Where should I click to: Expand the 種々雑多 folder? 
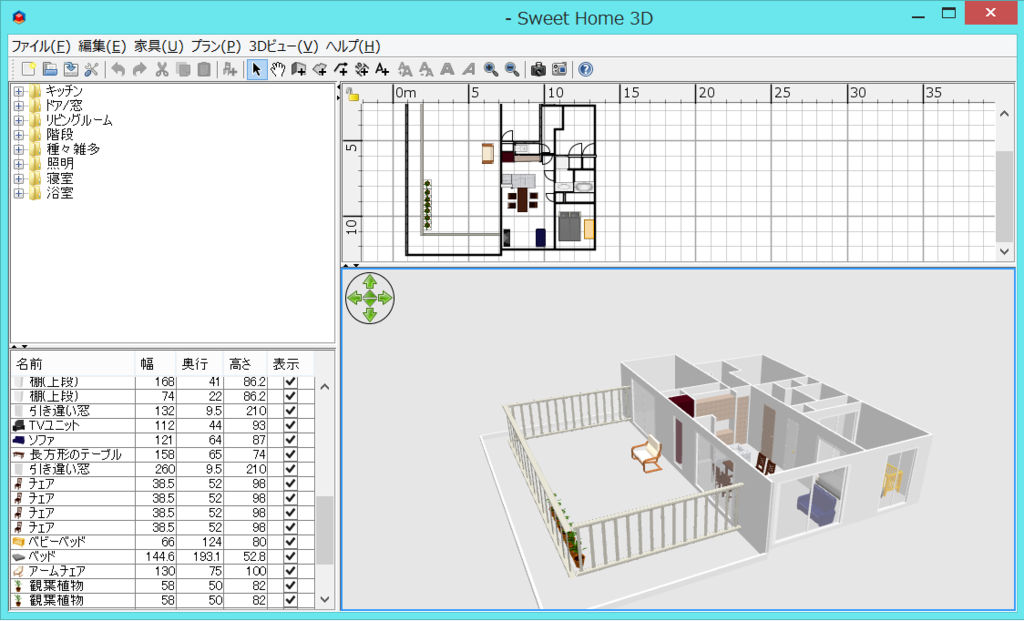pos(19,149)
